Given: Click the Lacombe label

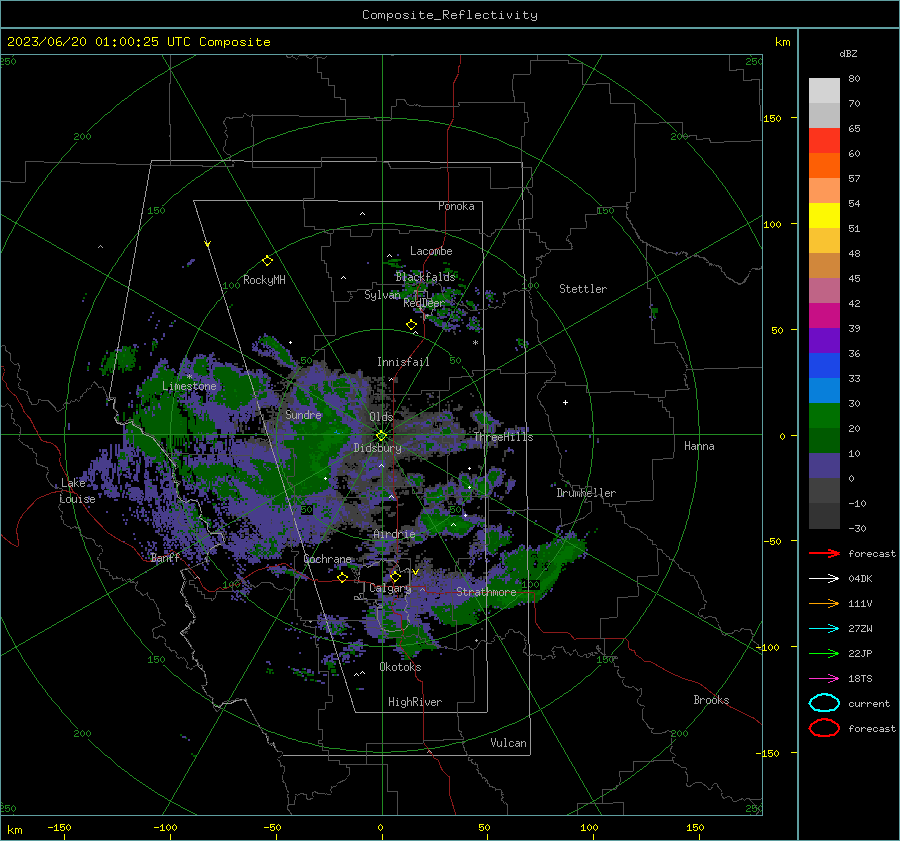Looking at the screenshot, I should pos(431,251).
